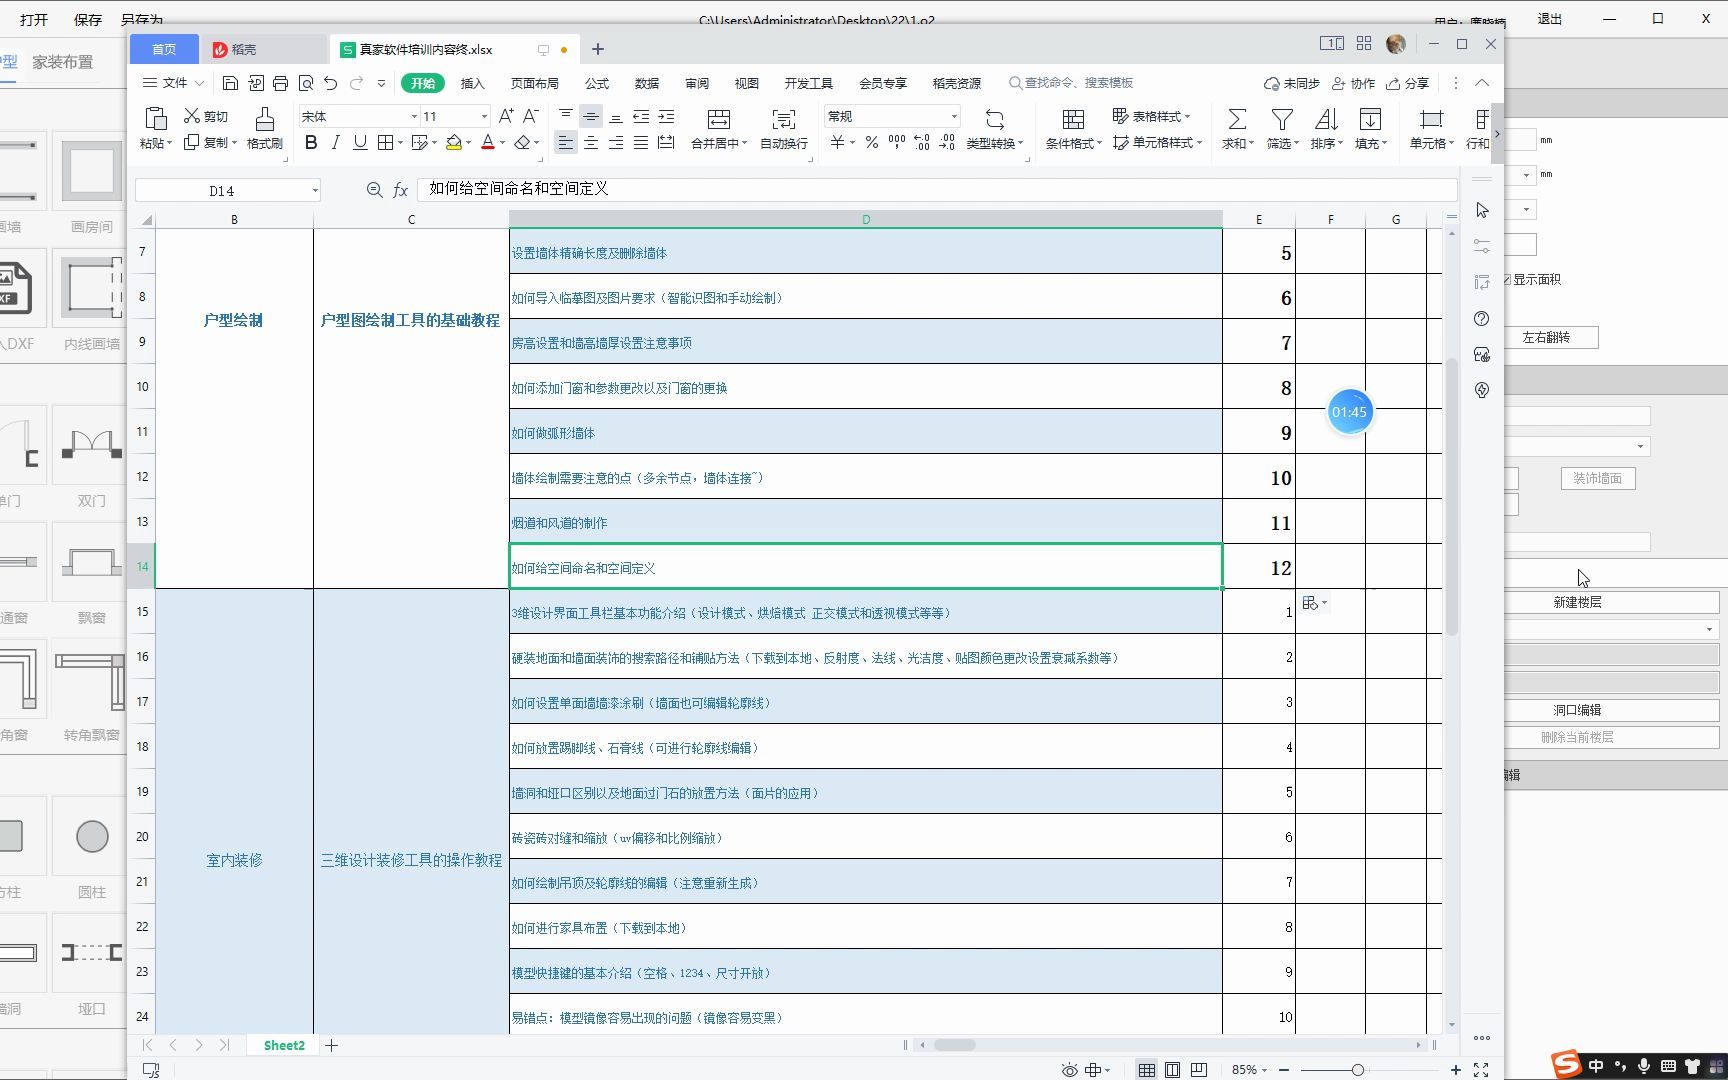
Task: Open the font name dropdown (宋体)
Action: (414, 116)
